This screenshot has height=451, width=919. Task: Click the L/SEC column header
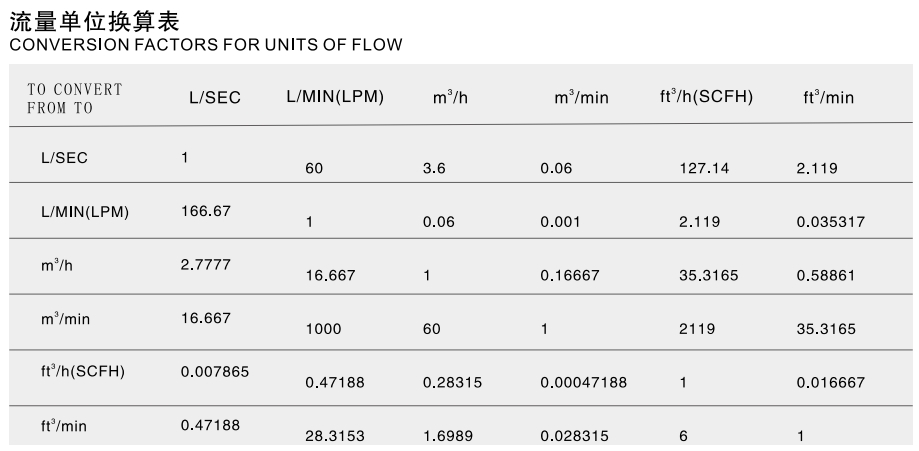[215, 97]
